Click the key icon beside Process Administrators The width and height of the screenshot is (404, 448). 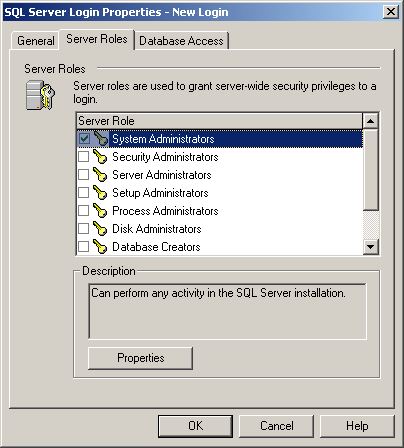click(100, 211)
